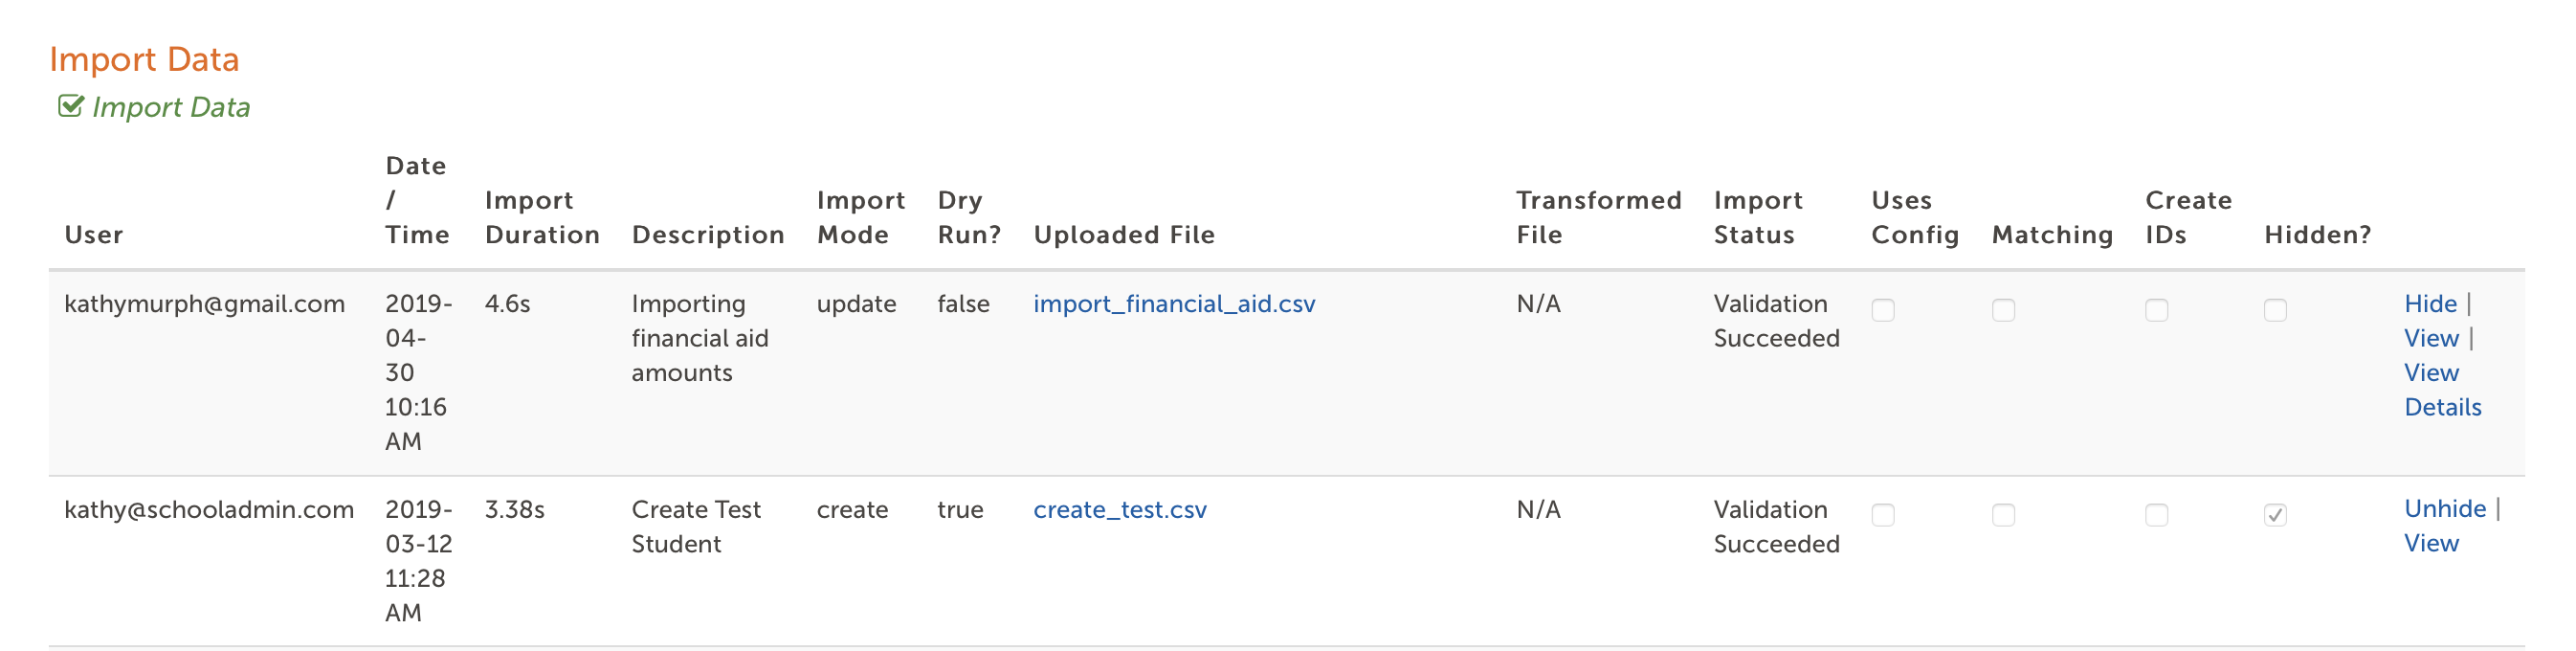Click the Uploaded File column header
This screenshot has height=651, width=2576.
pyautogui.click(x=1124, y=235)
